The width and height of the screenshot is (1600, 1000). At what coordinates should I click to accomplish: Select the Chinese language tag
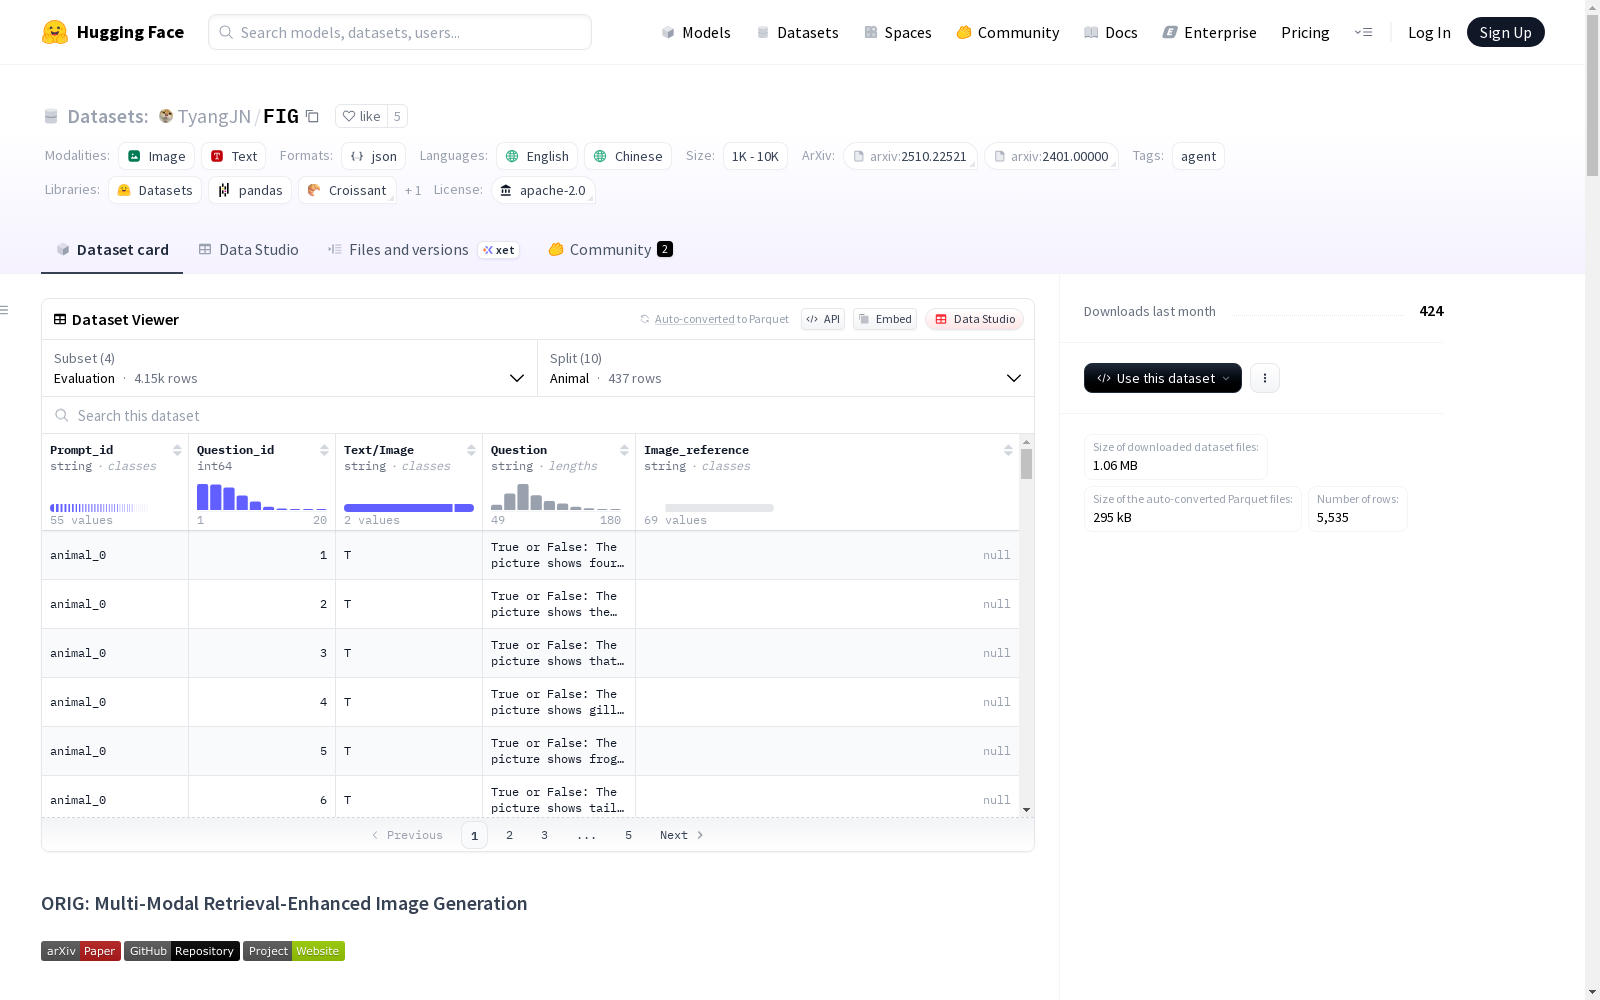tap(628, 156)
